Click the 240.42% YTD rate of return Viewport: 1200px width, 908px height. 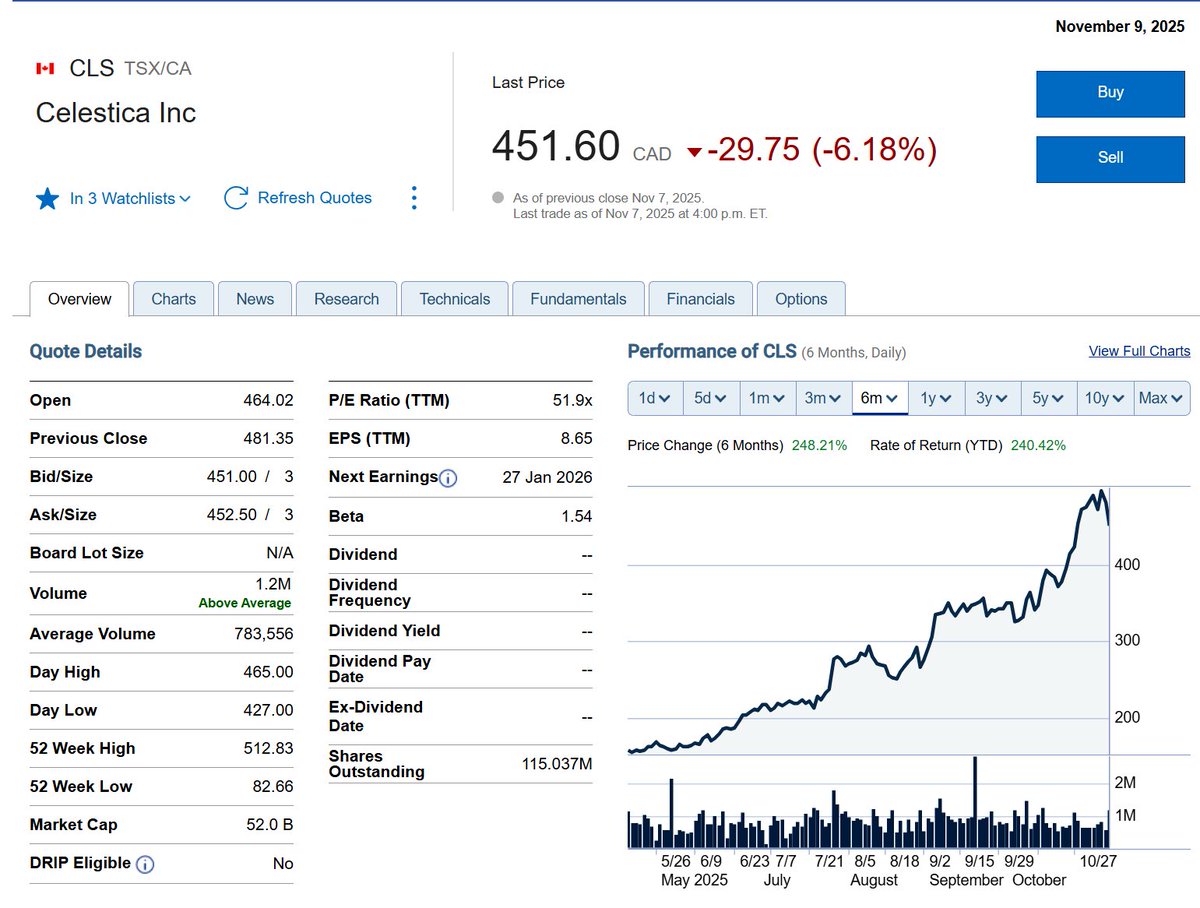(x=1038, y=446)
